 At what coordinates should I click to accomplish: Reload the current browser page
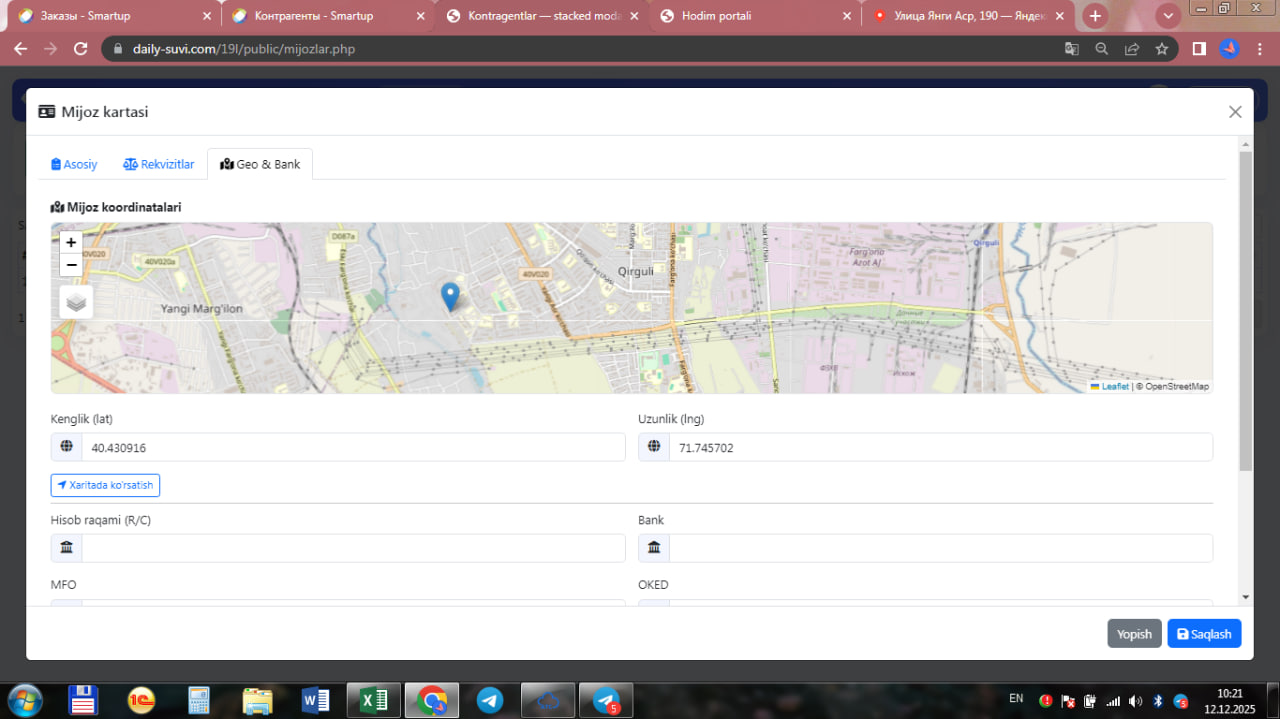coord(82,49)
